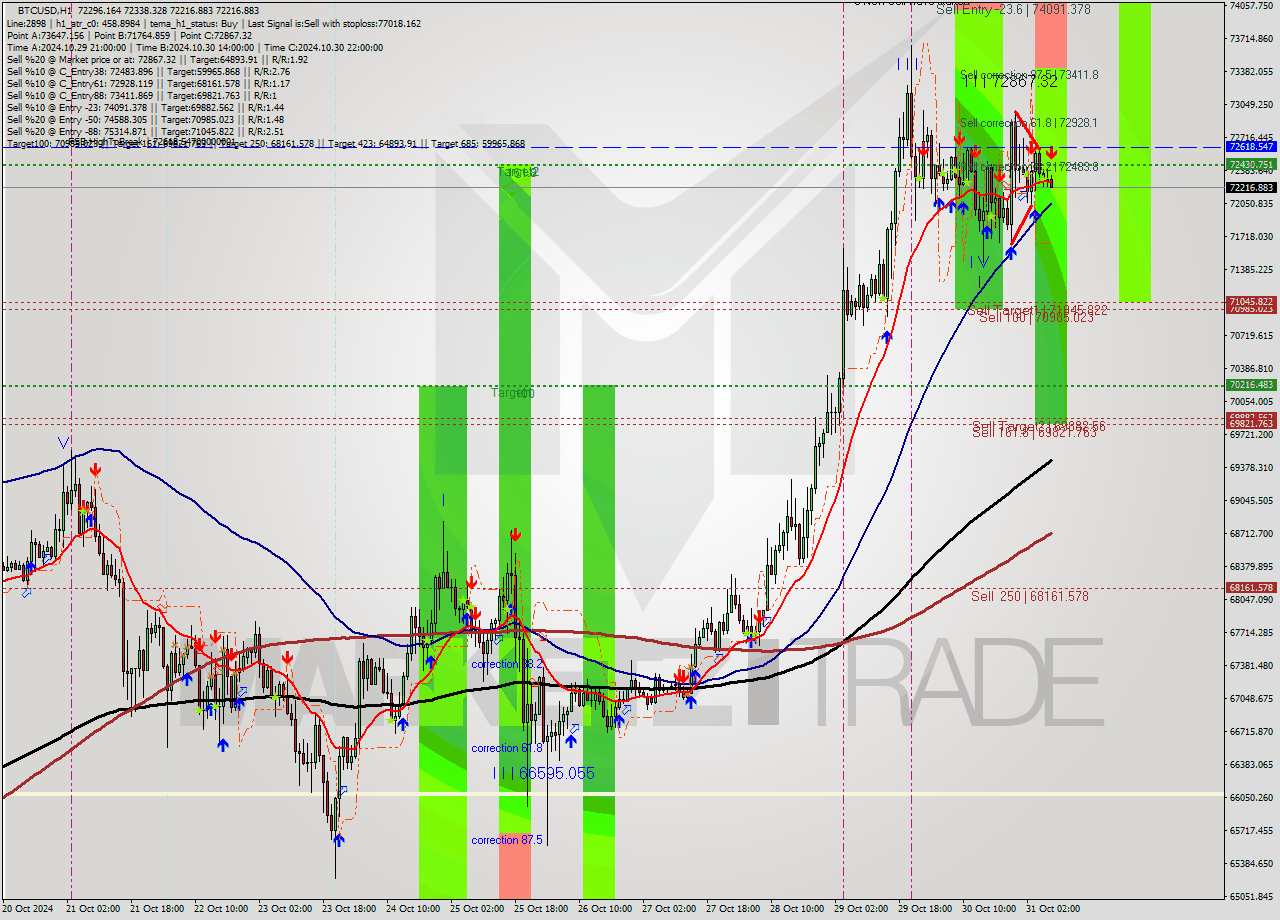Click the 70719.615 price axis value
The image size is (1280, 920).
click(x=1251, y=336)
